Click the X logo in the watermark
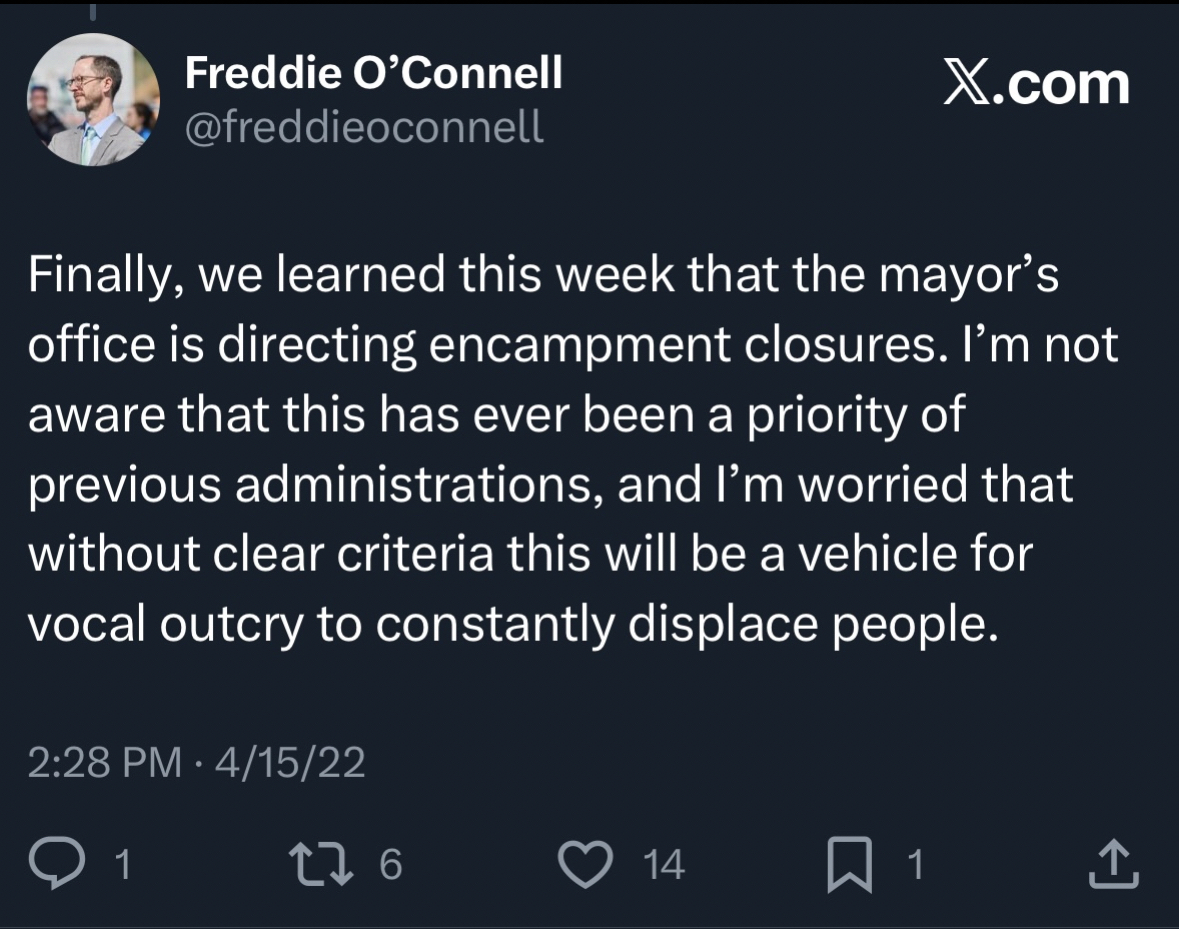 (965, 85)
